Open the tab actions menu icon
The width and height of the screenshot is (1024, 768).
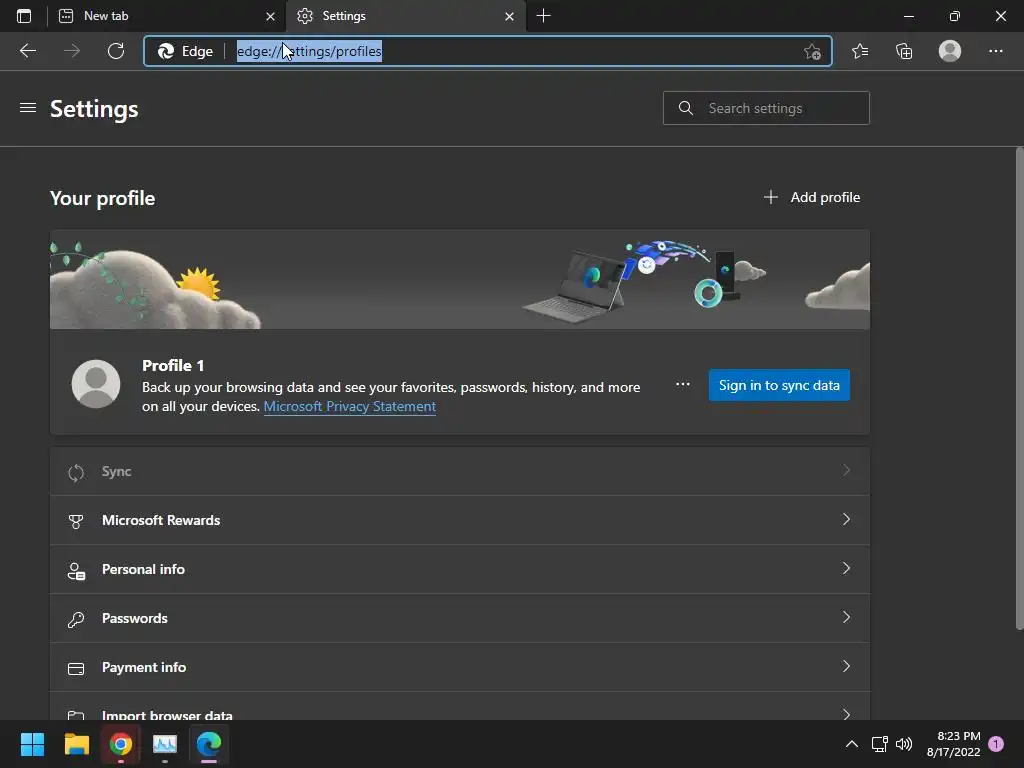(x=24, y=16)
